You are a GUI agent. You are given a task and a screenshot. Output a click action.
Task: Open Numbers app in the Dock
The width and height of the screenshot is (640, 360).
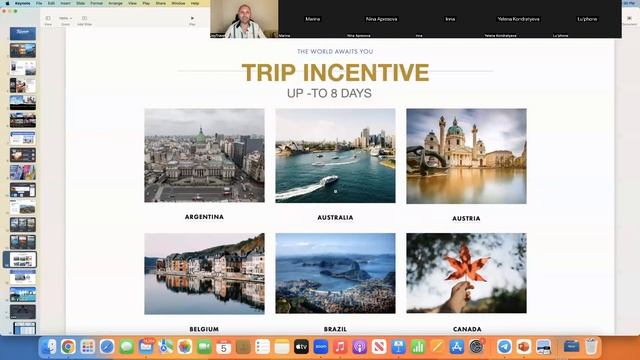pos(418,347)
